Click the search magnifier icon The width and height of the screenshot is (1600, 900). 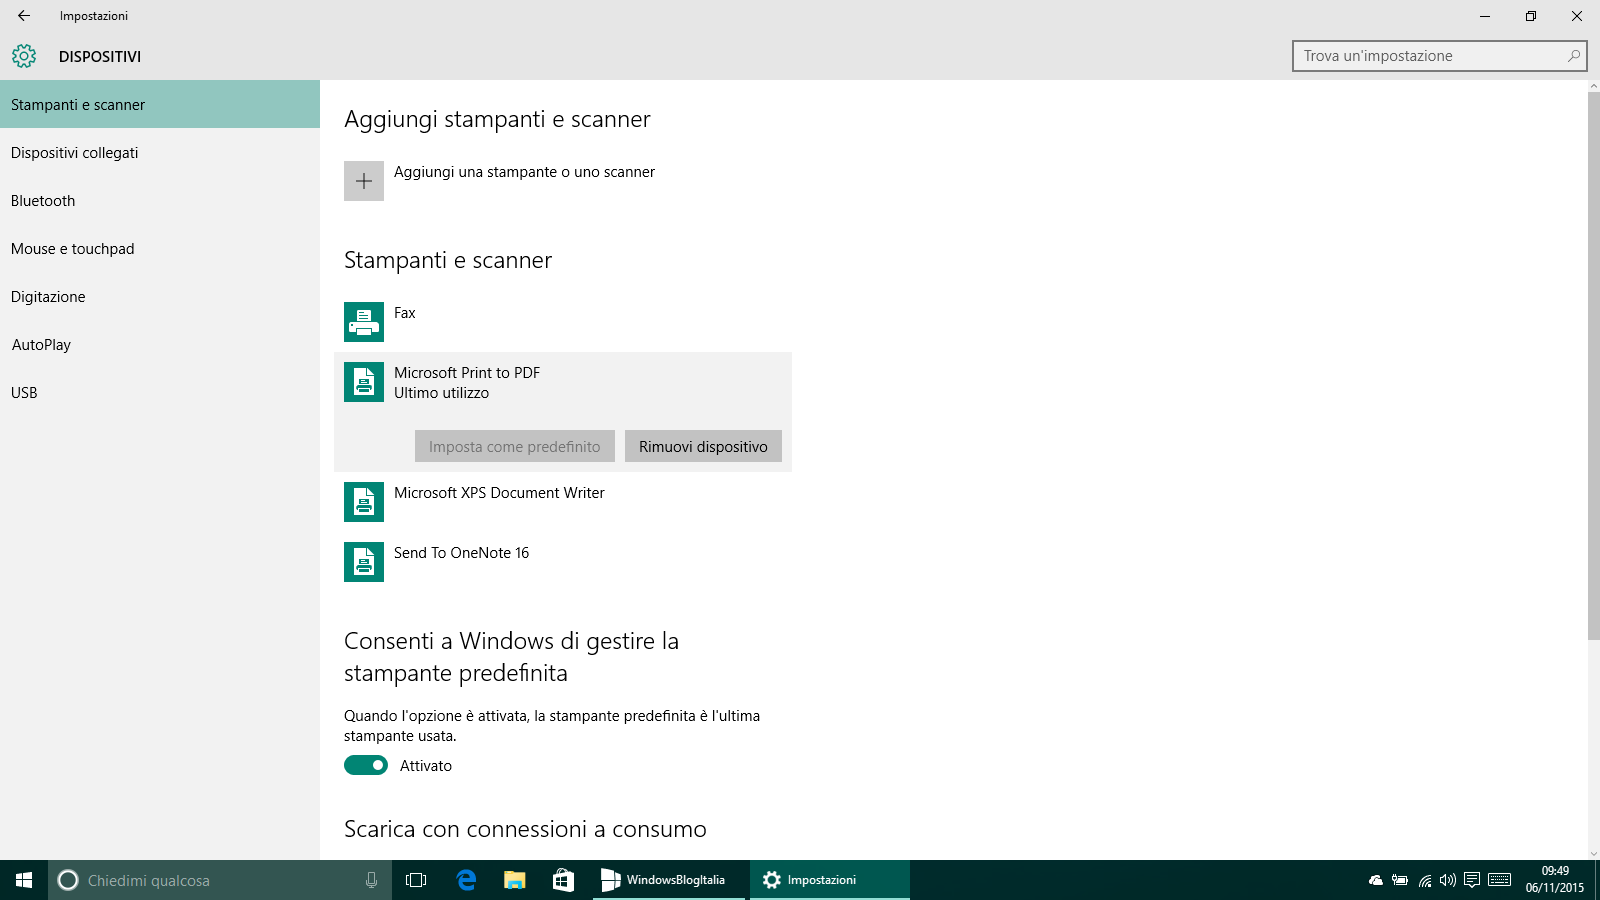pos(1574,56)
